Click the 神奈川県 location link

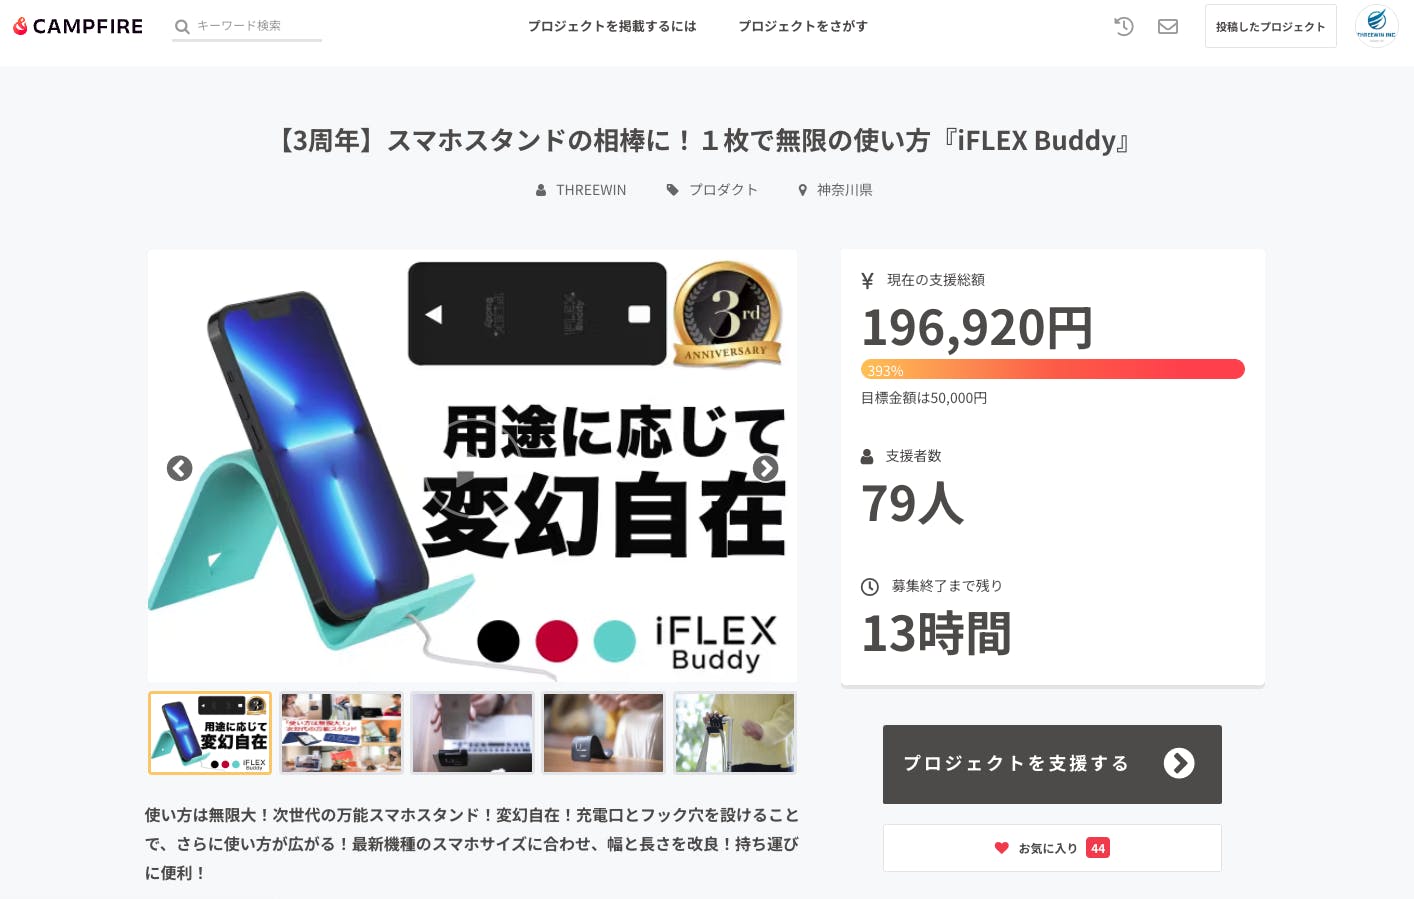pos(835,190)
